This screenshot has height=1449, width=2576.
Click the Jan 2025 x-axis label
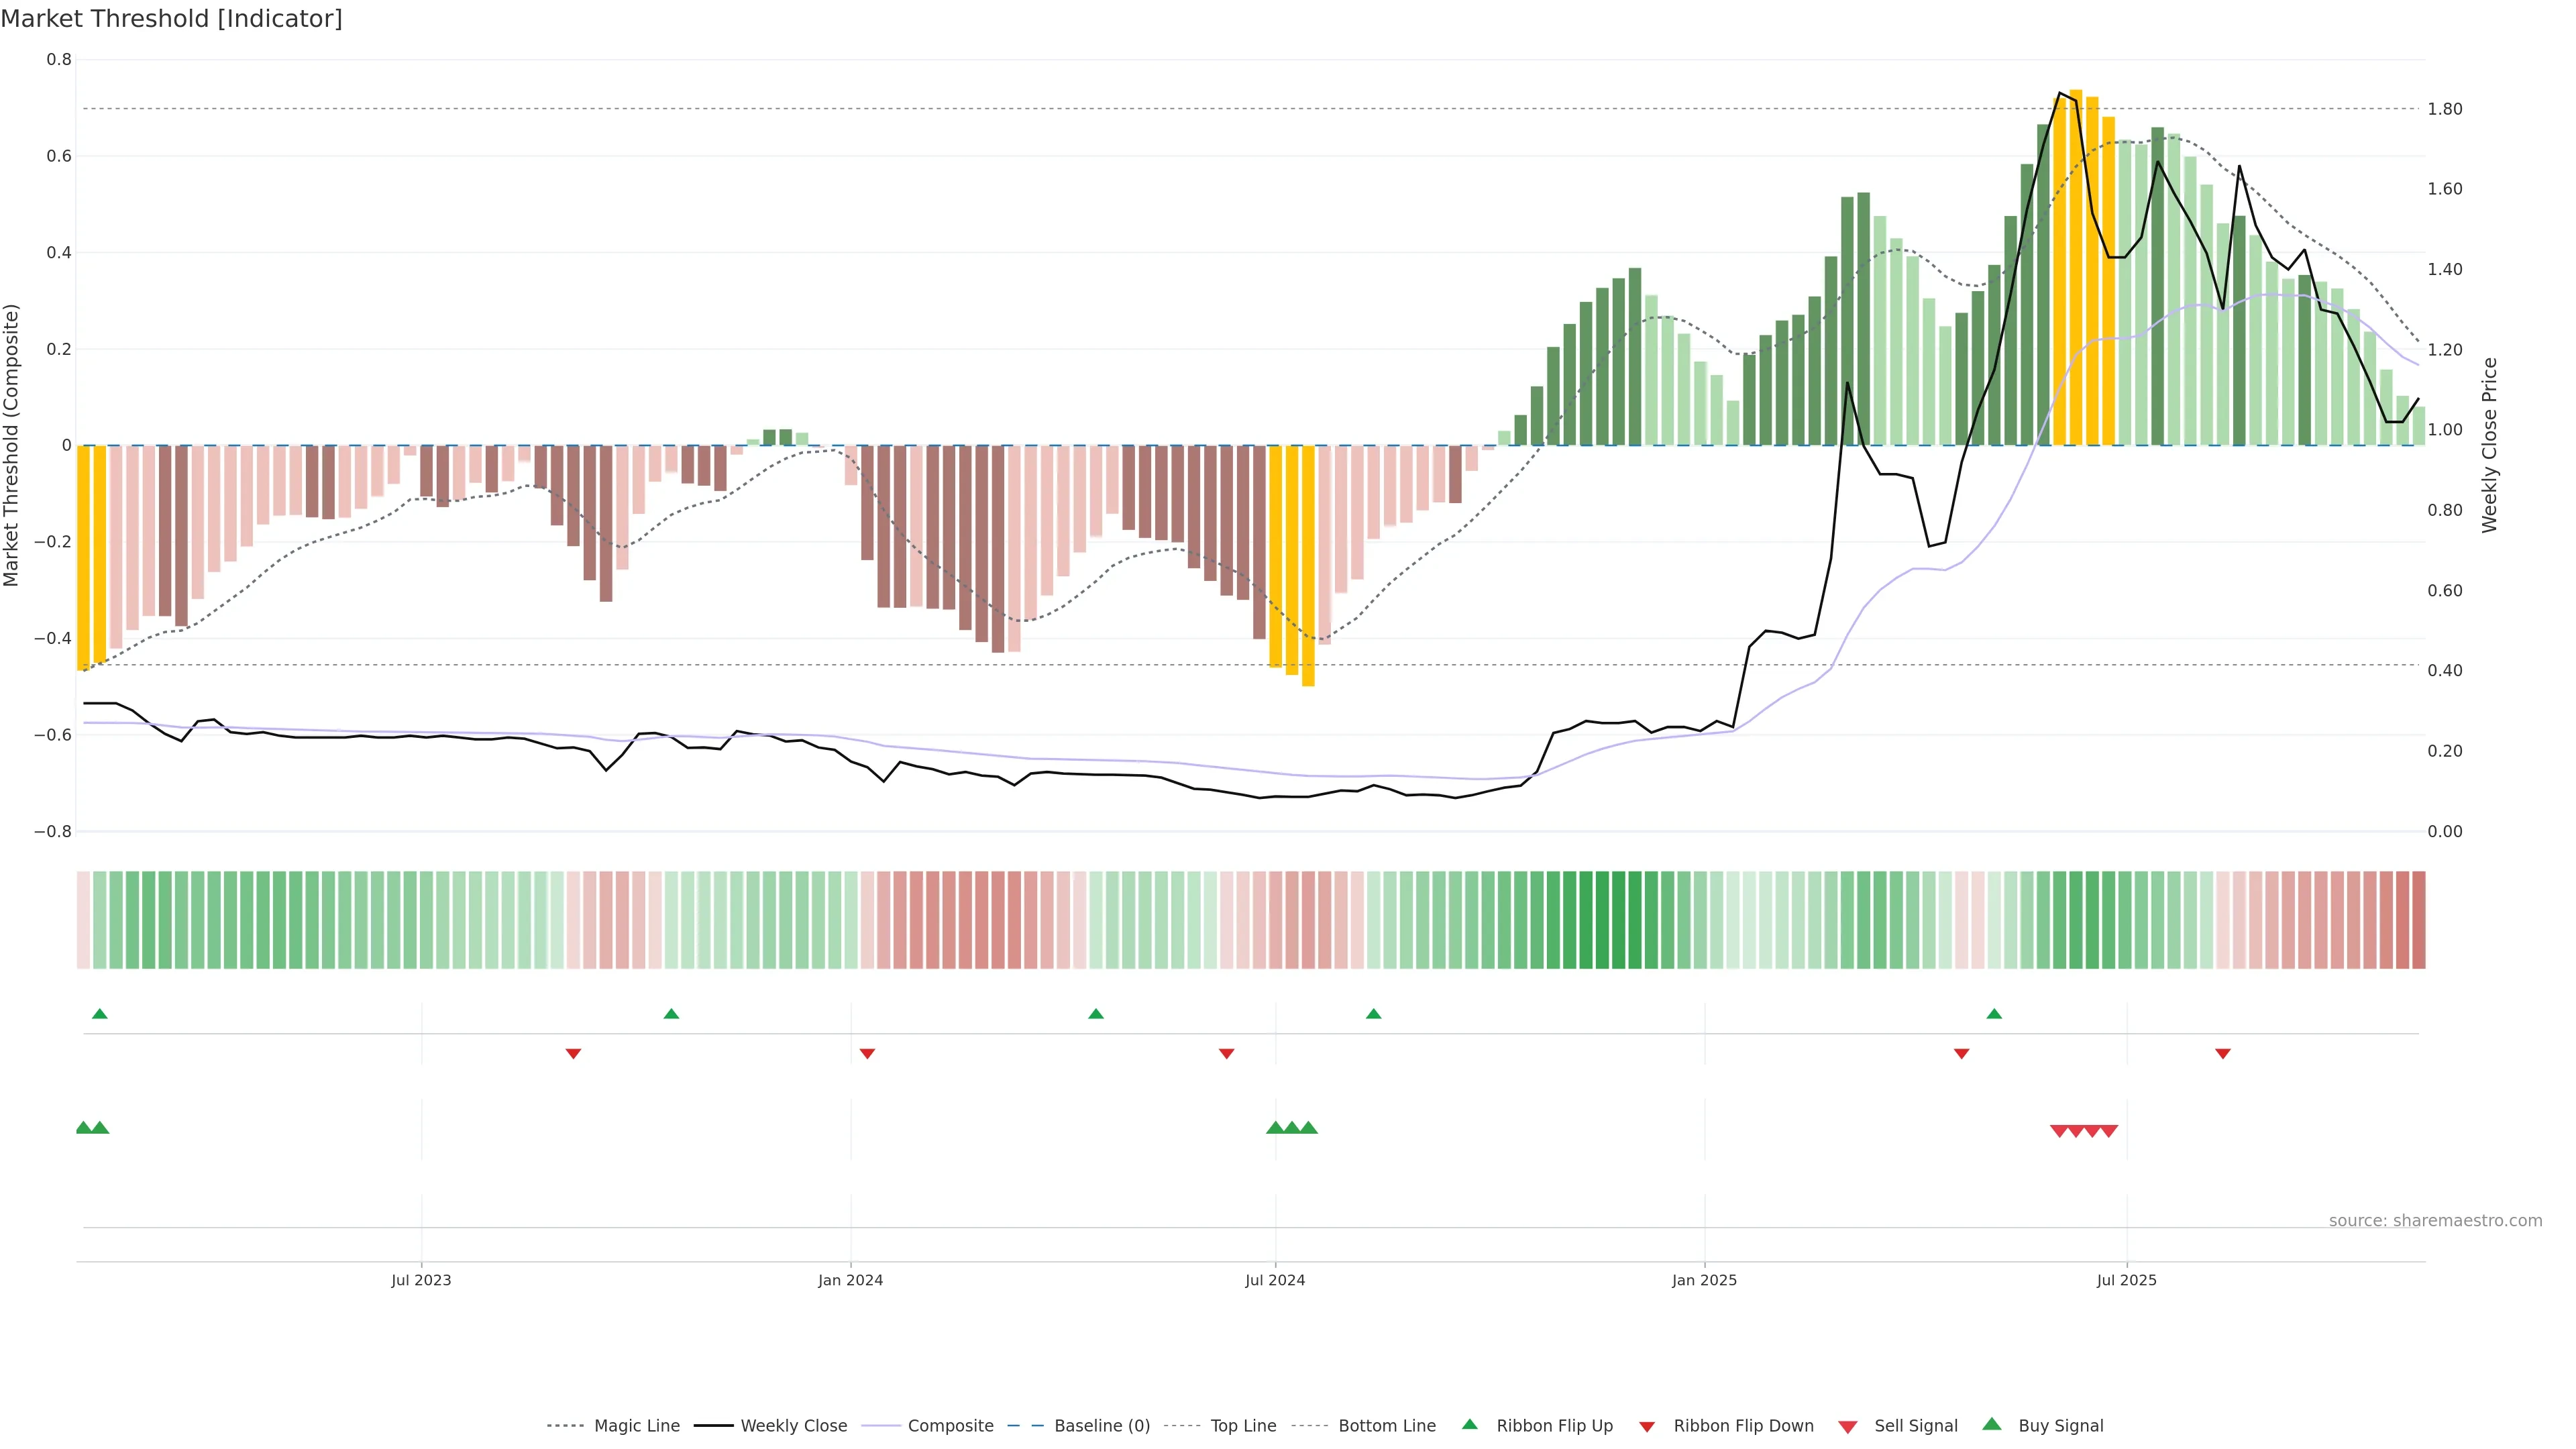click(1704, 1280)
